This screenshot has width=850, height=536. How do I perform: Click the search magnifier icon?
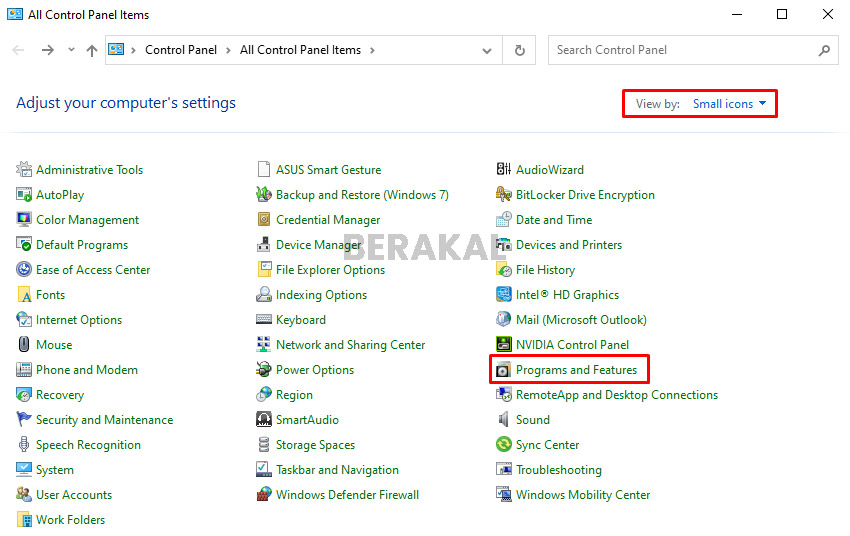click(x=825, y=50)
